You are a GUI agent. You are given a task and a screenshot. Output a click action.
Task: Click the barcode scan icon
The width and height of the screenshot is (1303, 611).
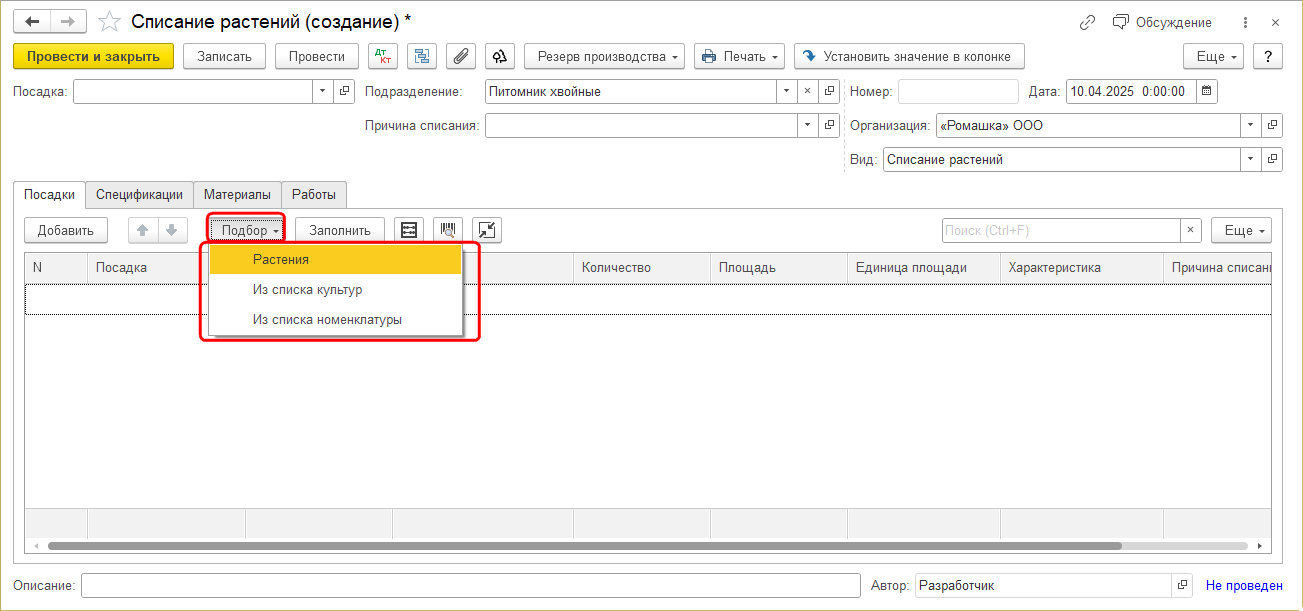point(448,230)
